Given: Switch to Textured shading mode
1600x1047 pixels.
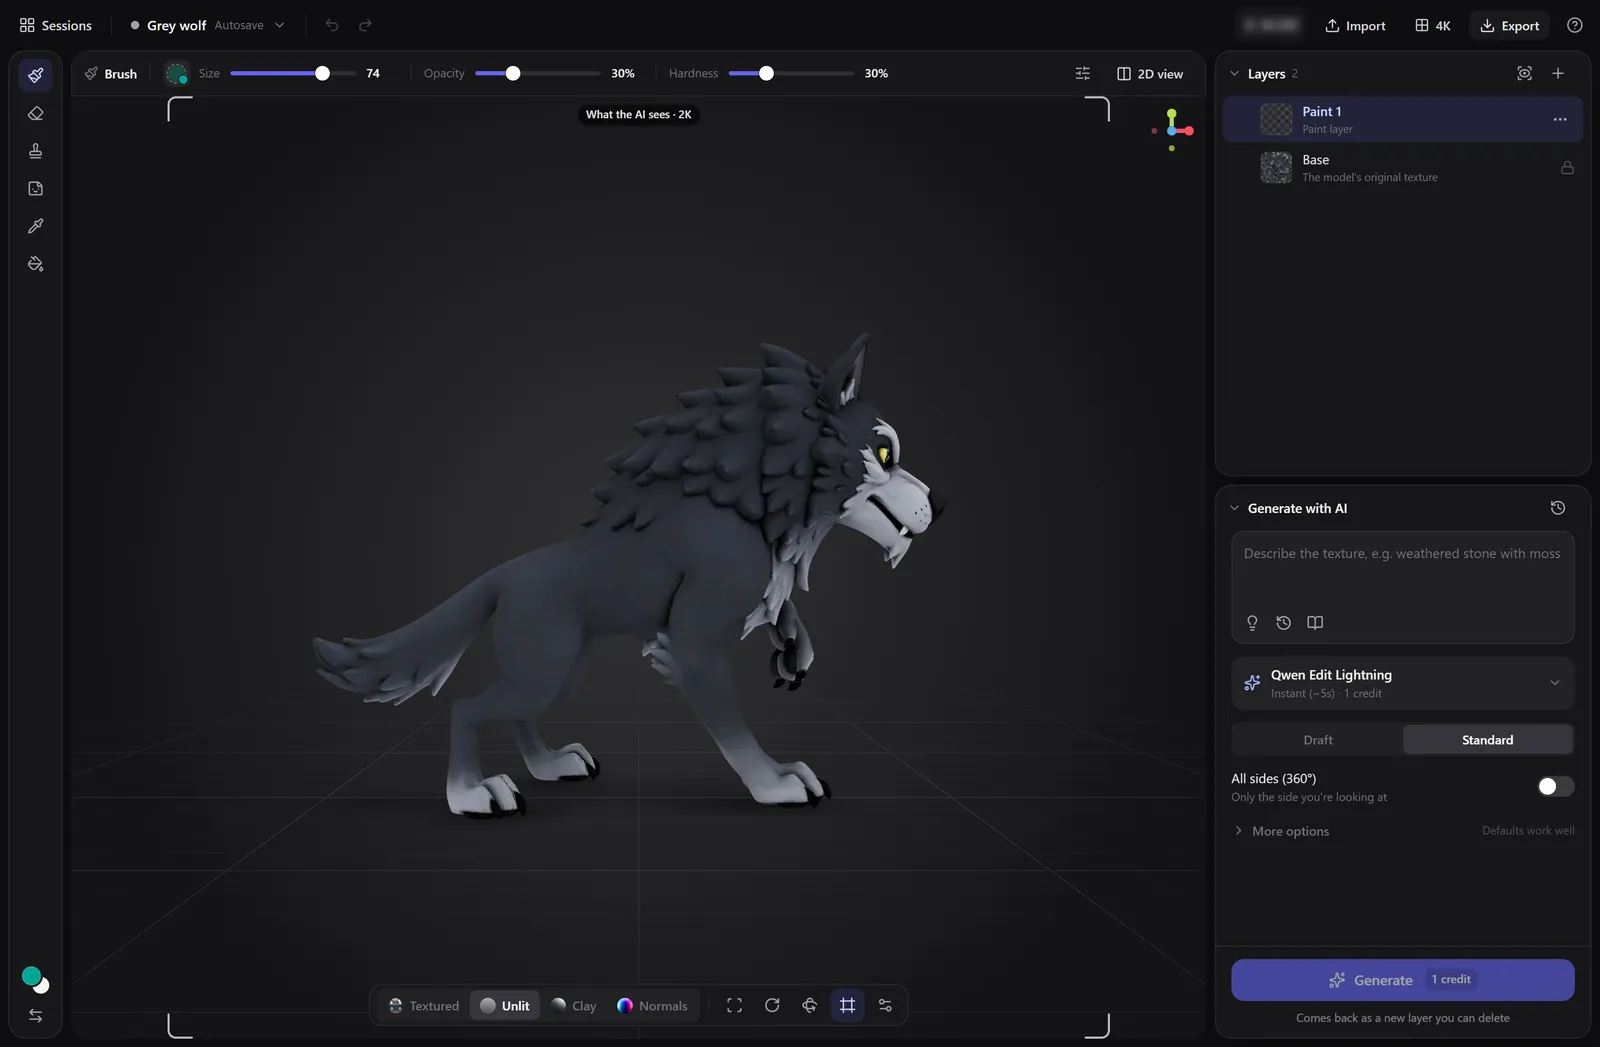Looking at the screenshot, I should (424, 1005).
